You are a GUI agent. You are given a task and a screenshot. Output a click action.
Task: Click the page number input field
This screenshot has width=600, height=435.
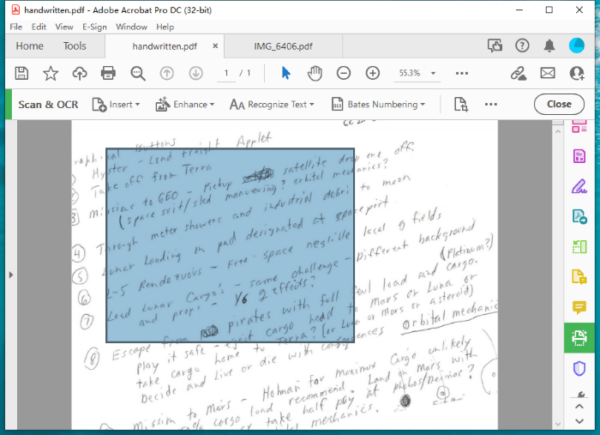click(226, 73)
